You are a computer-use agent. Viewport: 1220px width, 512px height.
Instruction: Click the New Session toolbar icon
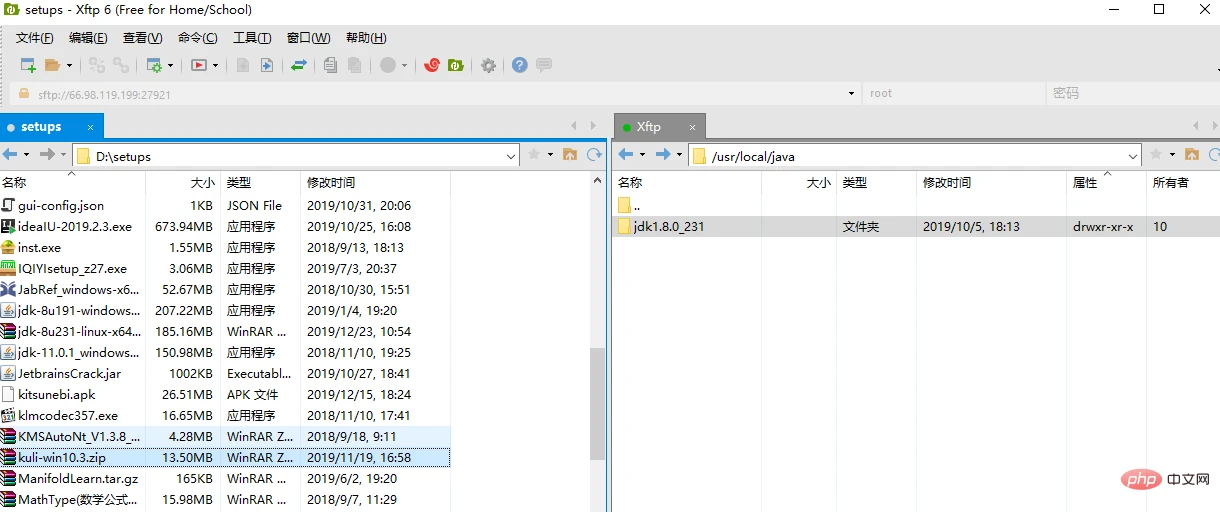point(28,65)
